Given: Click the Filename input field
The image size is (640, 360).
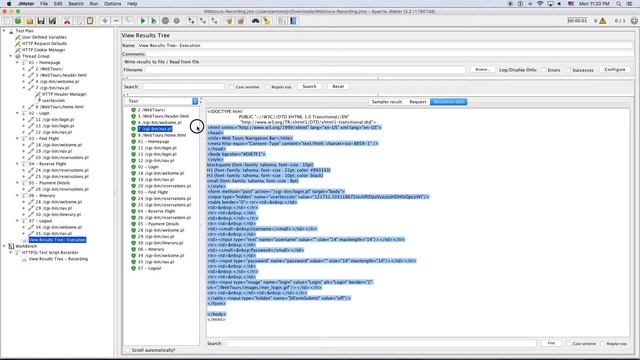Looking at the screenshot, I should click(305, 70).
